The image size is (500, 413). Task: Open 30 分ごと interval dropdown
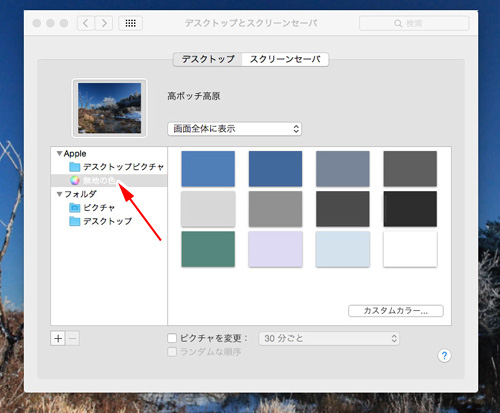point(329,339)
